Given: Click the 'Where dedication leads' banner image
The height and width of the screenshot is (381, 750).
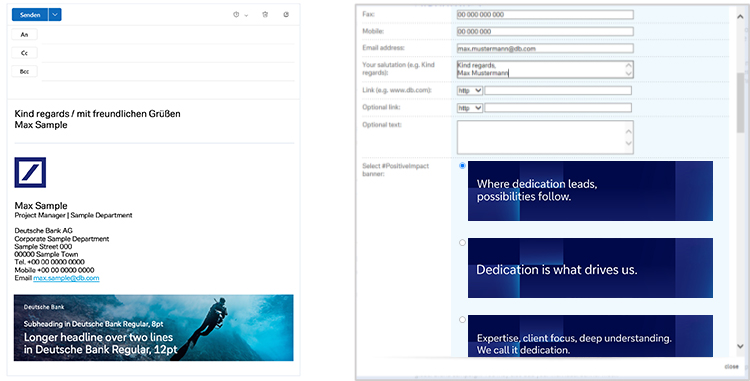Looking at the screenshot, I should tap(590, 191).
